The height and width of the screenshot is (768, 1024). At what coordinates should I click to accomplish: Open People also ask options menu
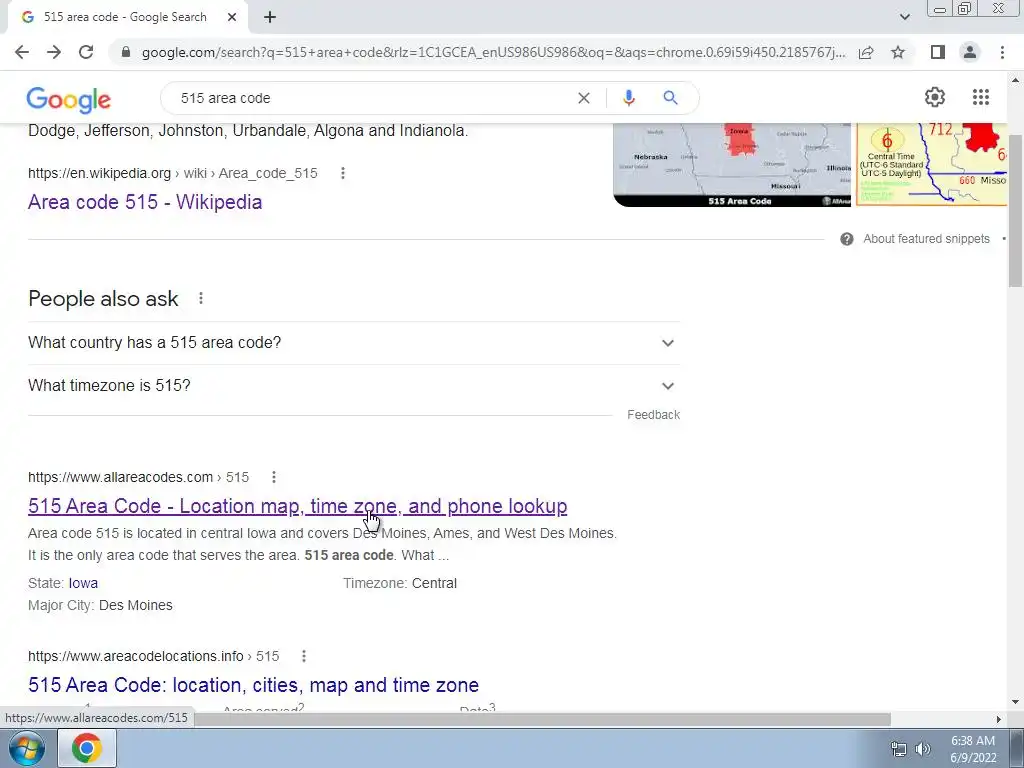point(200,298)
